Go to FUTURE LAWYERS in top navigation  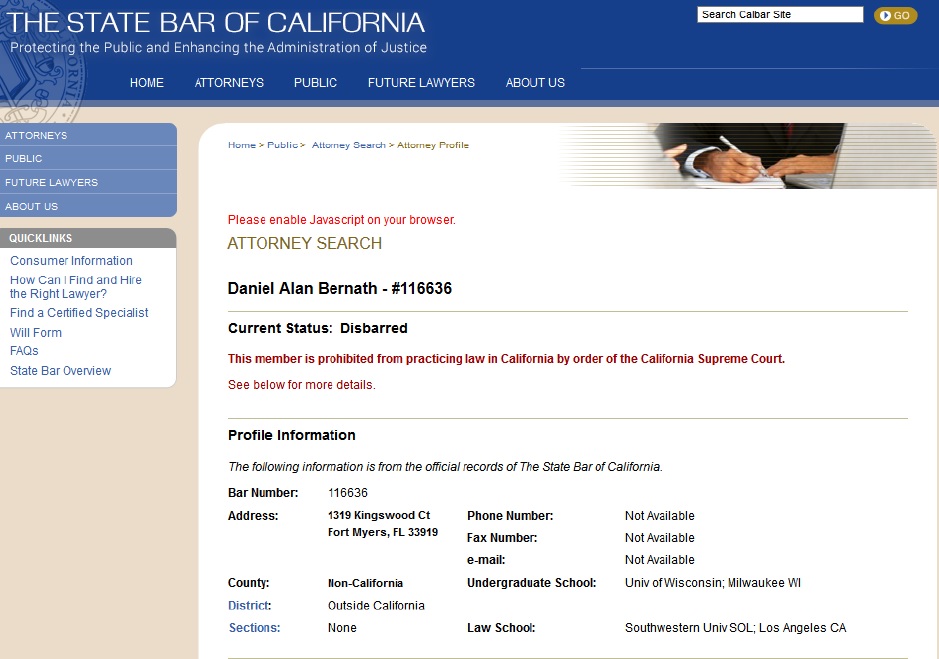click(x=421, y=83)
